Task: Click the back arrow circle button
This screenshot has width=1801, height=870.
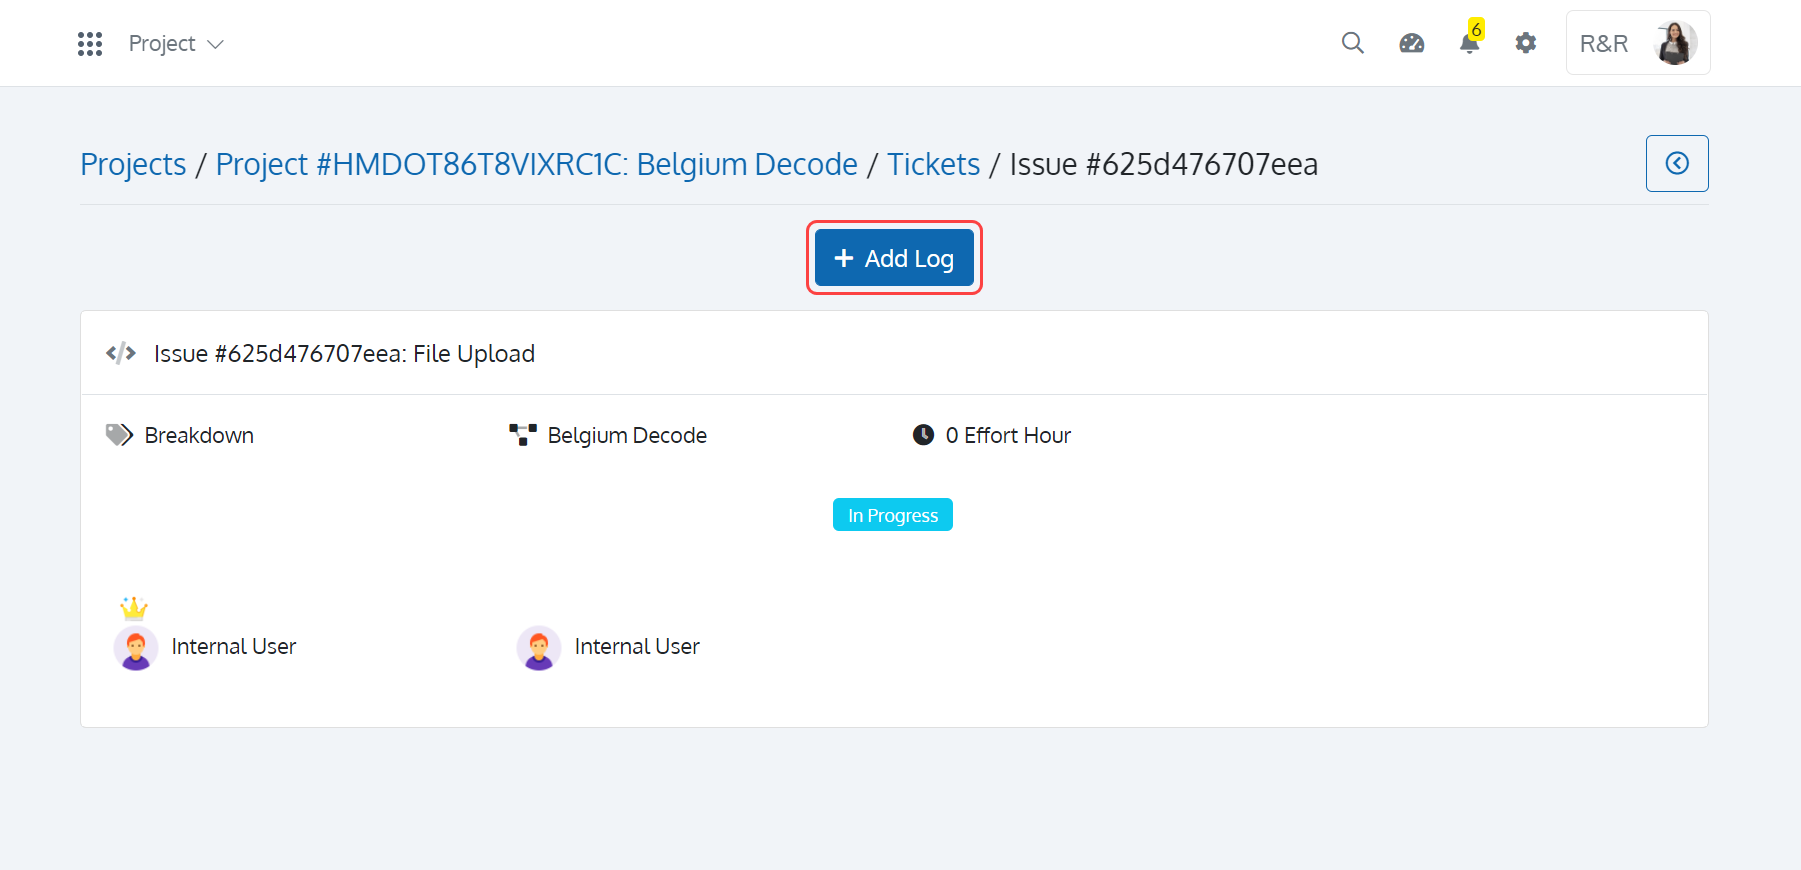Action: [x=1677, y=163]
